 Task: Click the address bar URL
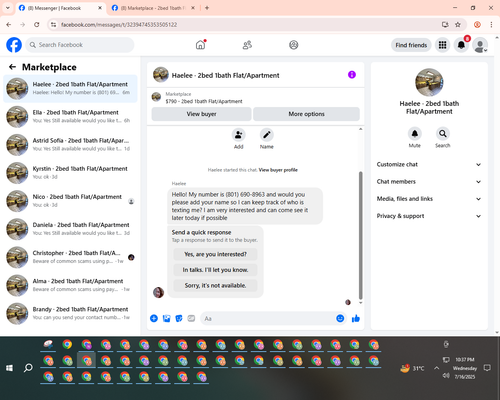pyautogui.click(x=119, y=25)
